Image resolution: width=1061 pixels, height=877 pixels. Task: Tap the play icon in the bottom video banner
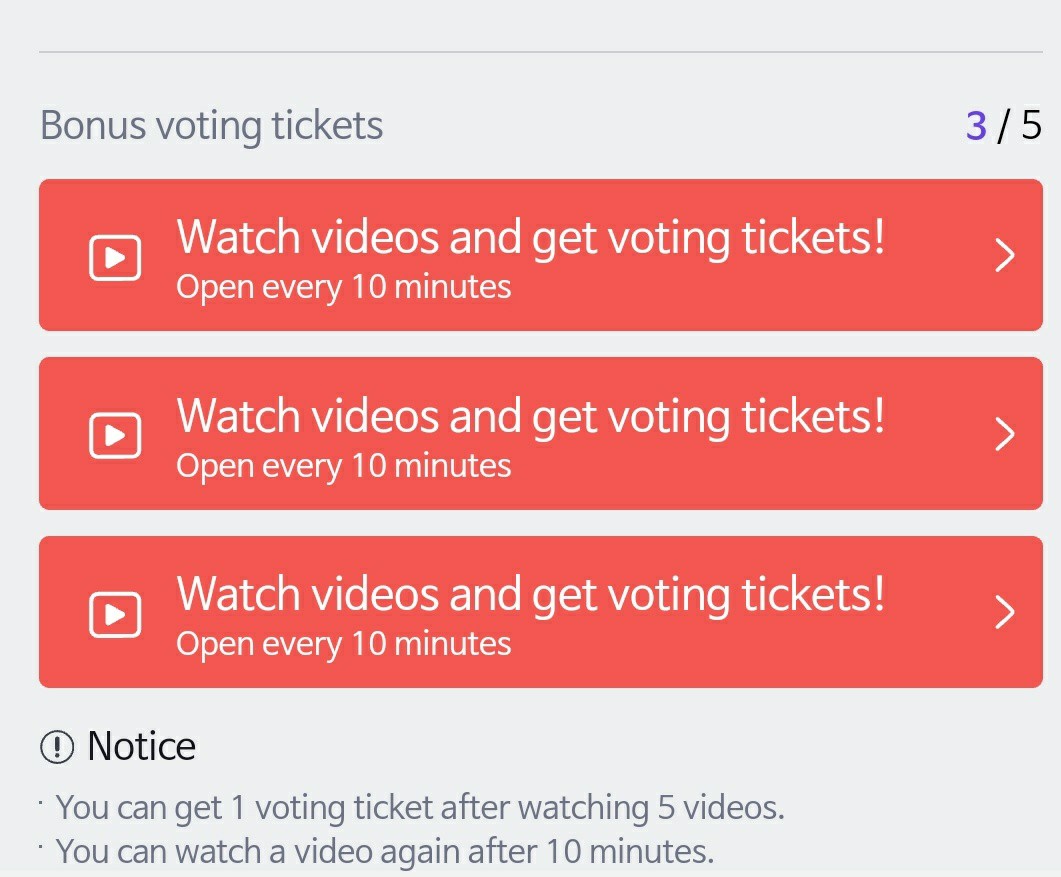[x=115, y=614]
